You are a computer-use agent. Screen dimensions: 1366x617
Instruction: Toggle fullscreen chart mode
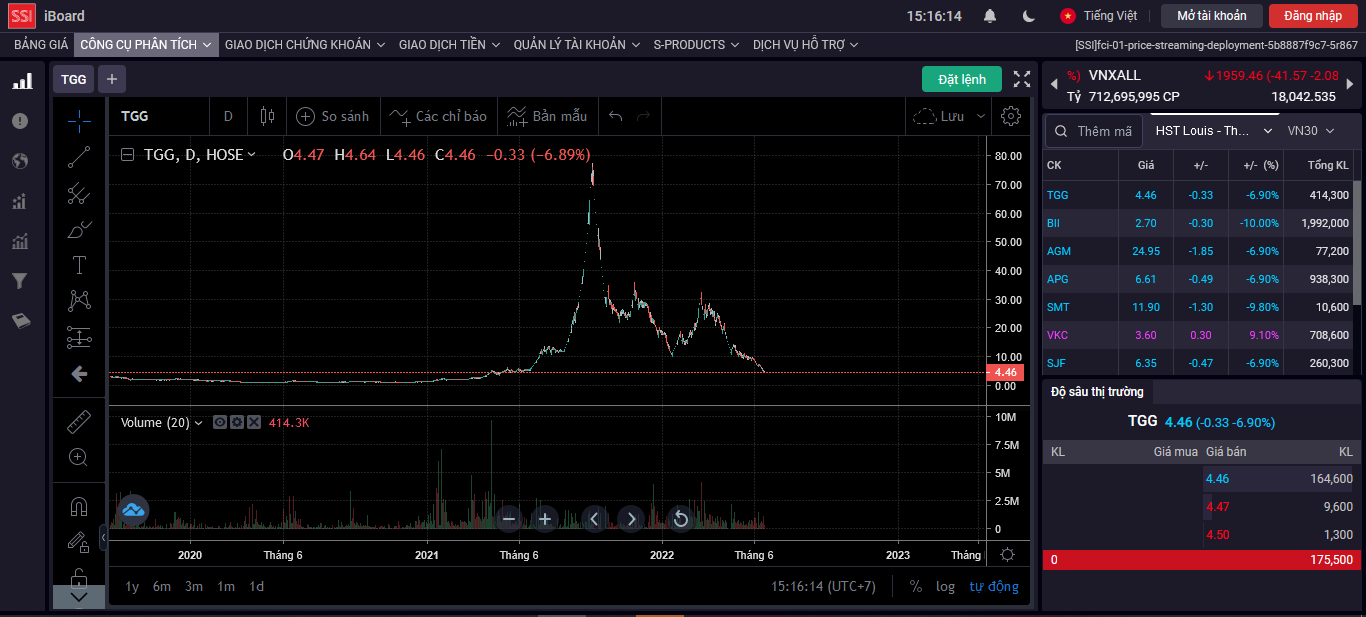coord(1022,79)
